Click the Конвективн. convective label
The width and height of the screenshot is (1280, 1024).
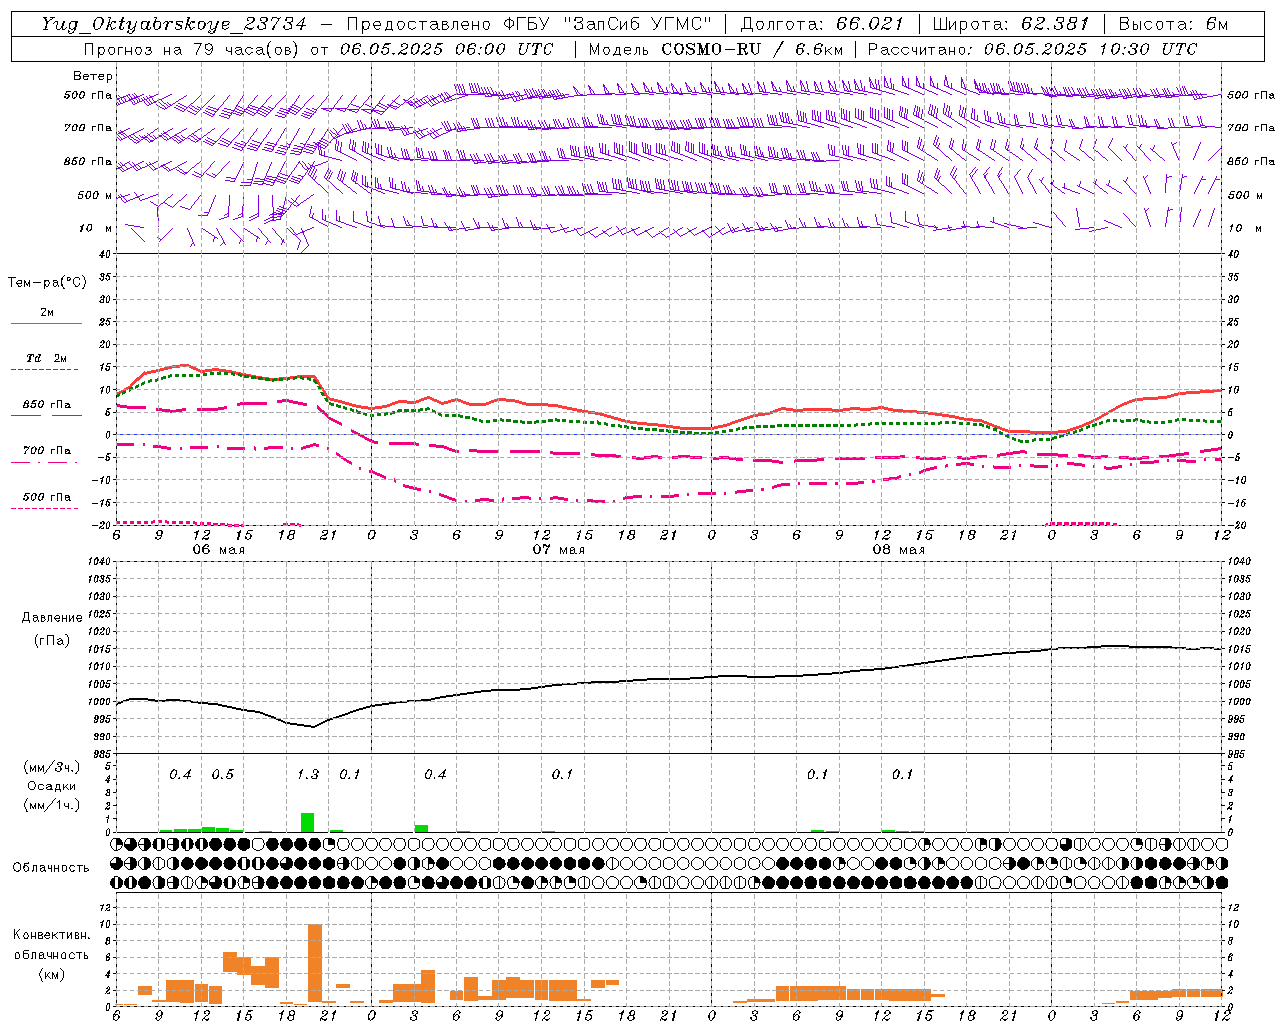(51, 935)
